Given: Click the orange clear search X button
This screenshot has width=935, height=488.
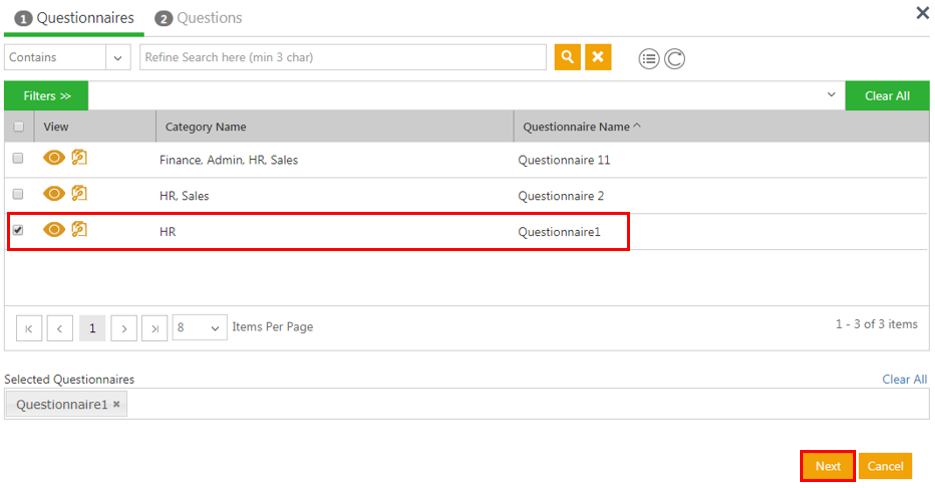Looking at the screenshot, I should [598, 57].
